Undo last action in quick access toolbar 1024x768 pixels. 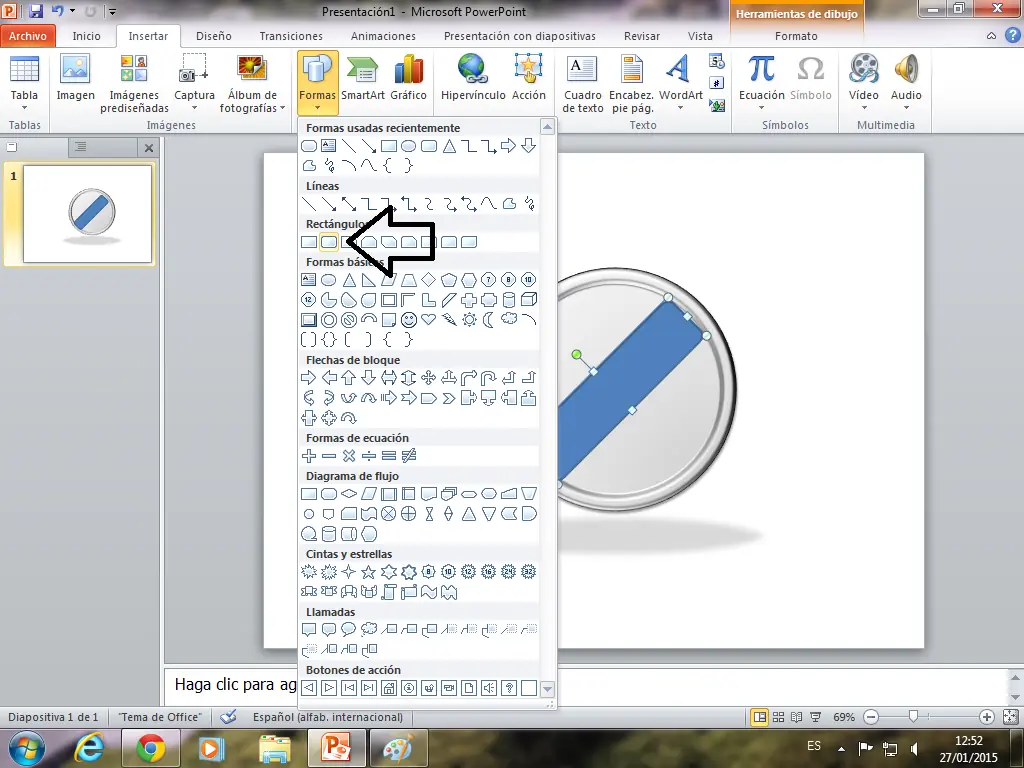click(57, 11)
